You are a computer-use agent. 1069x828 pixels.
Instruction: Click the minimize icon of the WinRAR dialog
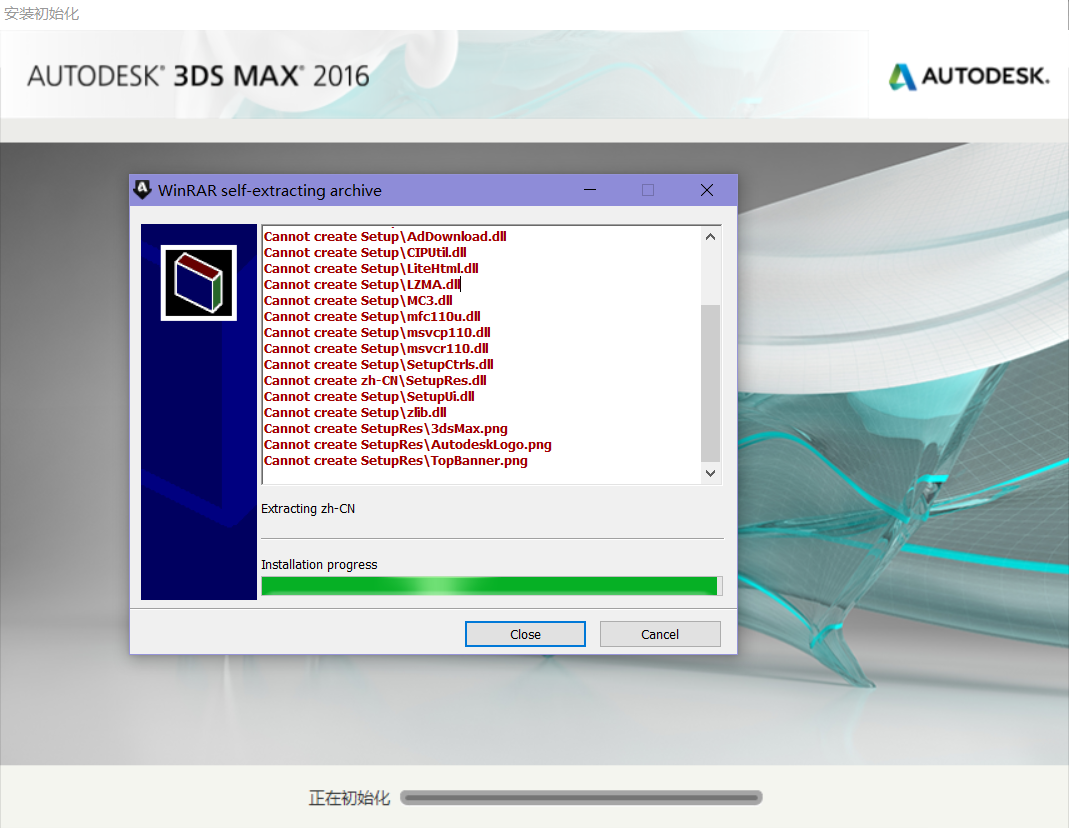point(590,190)
